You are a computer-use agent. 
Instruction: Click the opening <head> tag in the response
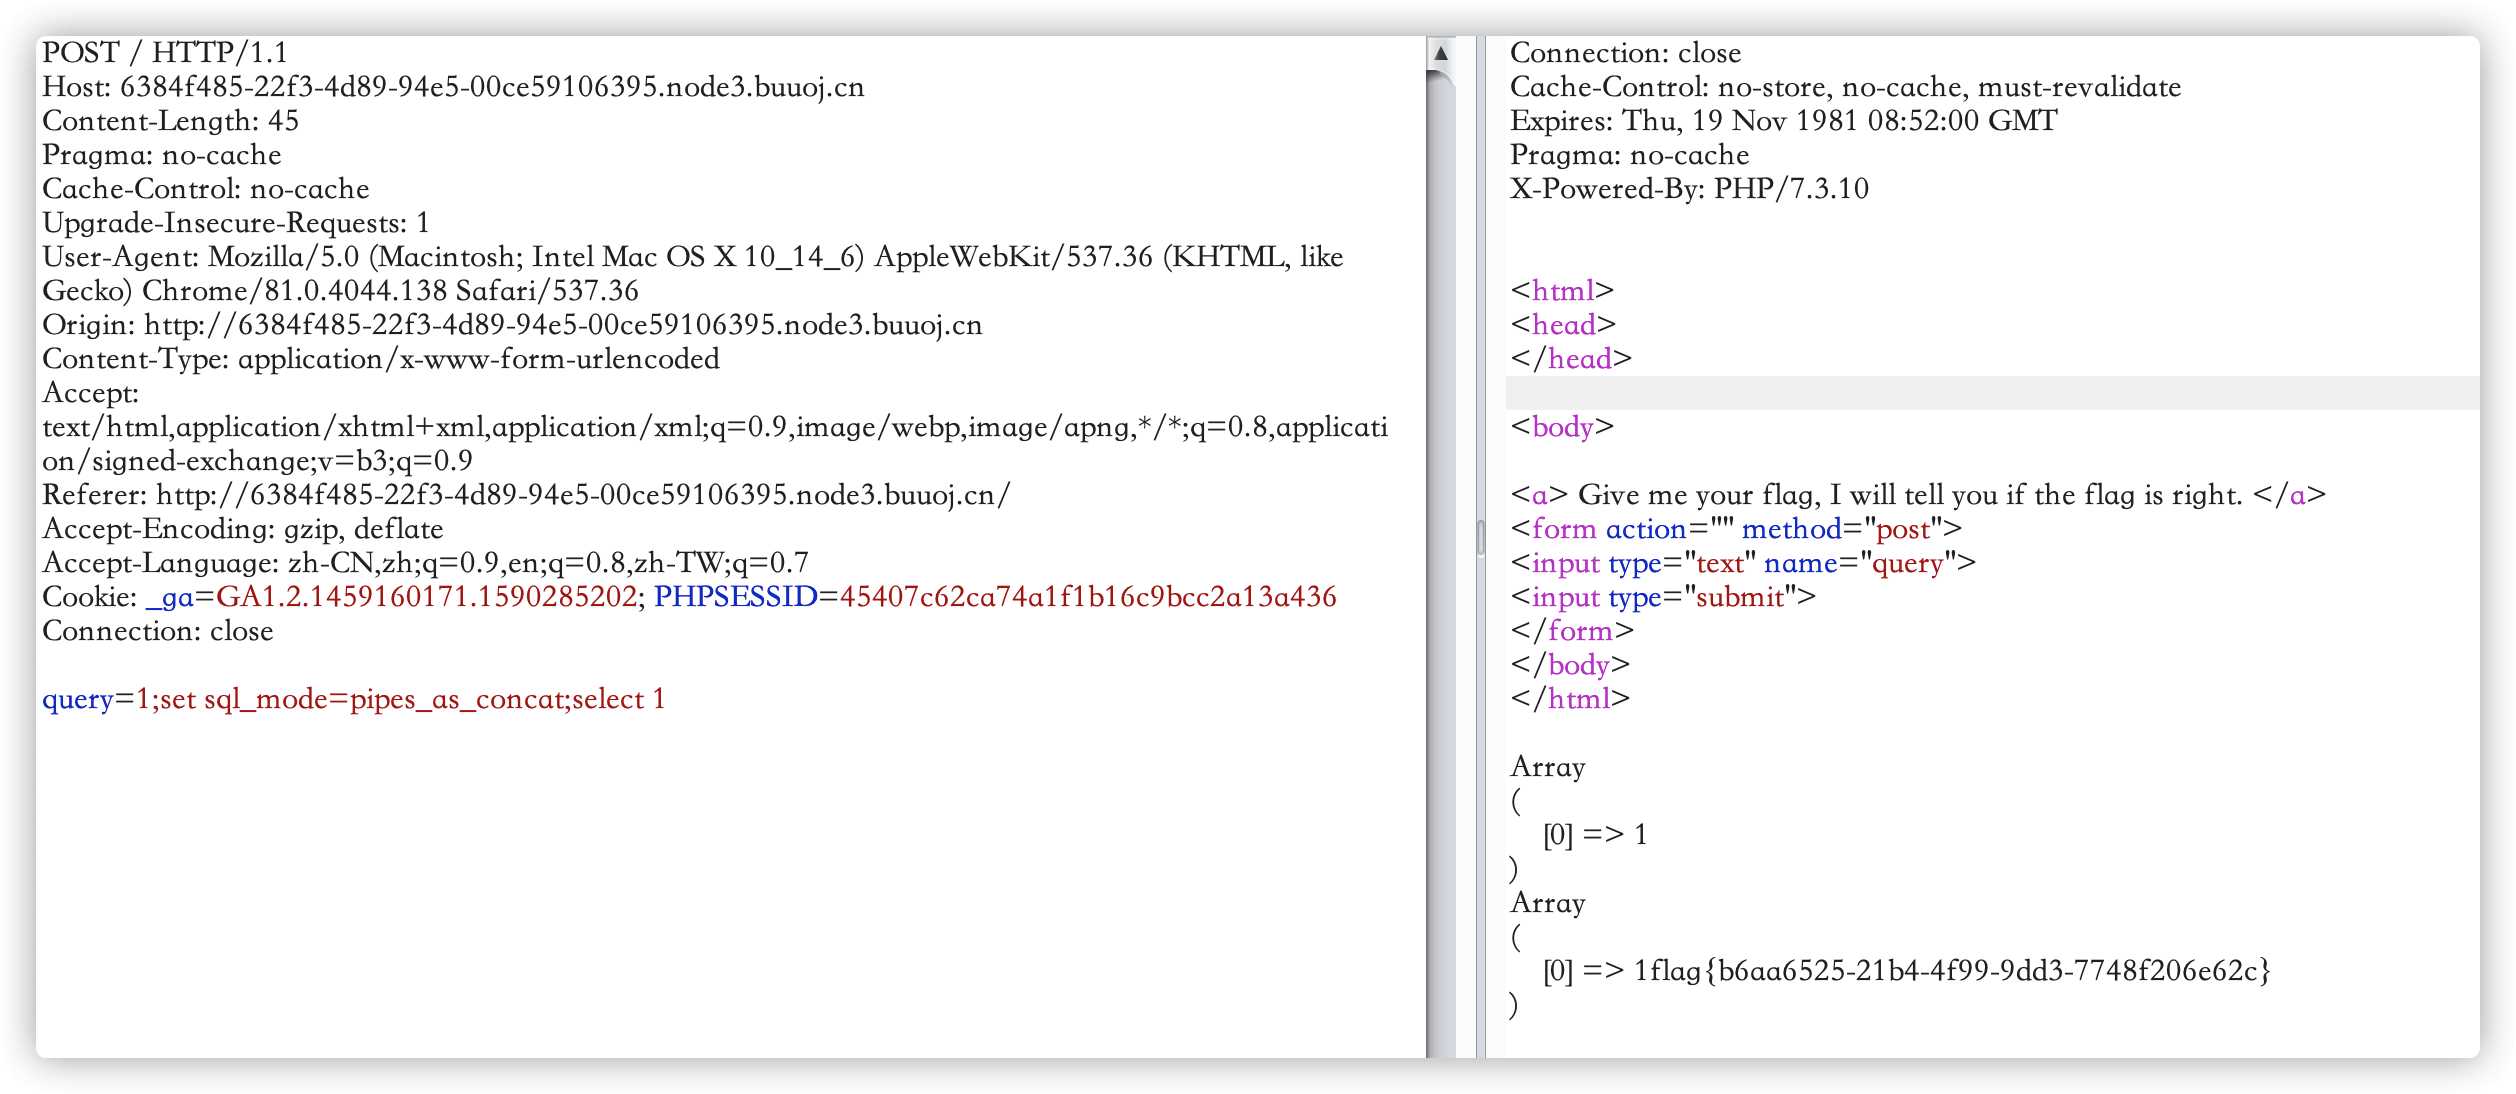(x=1563, y=325)
